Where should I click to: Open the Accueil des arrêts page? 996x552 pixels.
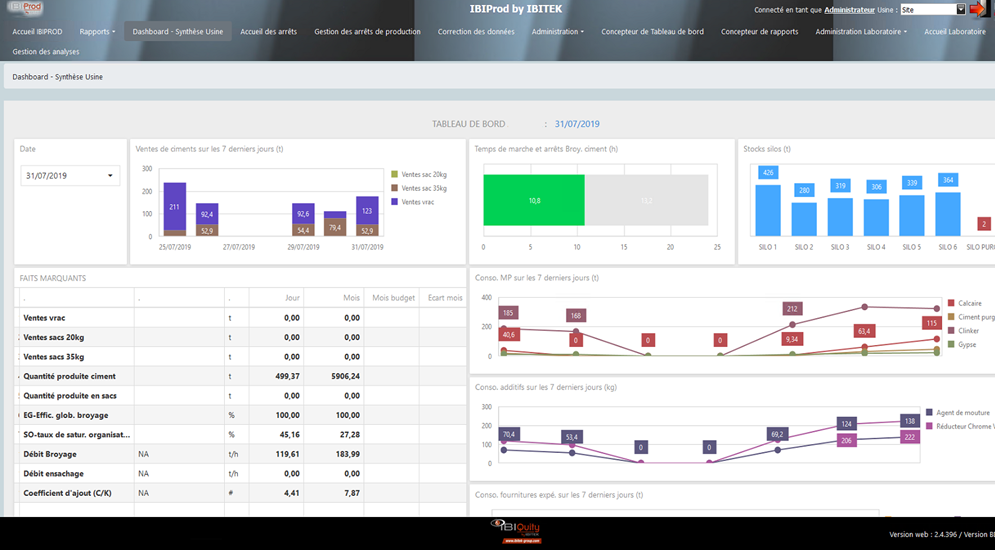(x=268, y=32)
